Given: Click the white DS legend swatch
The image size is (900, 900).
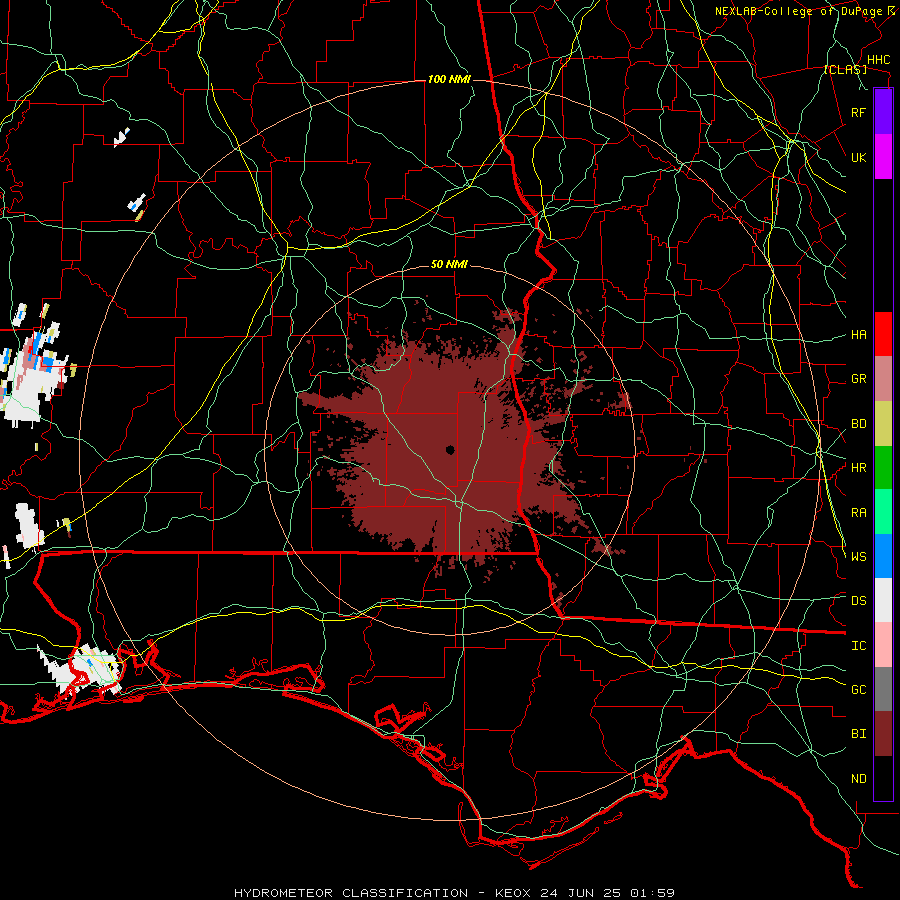Looking at the screenshot, I should coord(883,600).
